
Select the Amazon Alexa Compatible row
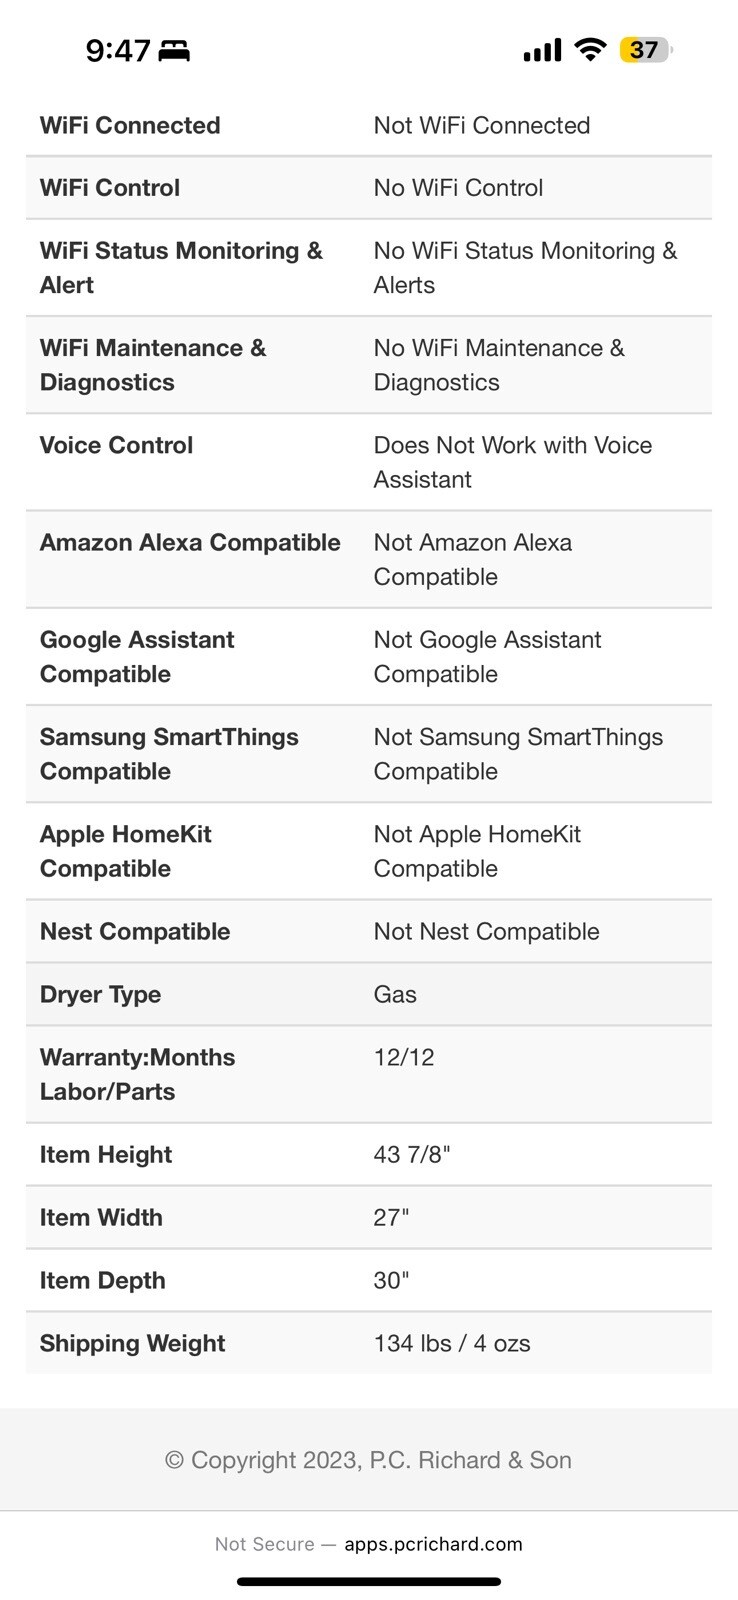click(369, 559)
